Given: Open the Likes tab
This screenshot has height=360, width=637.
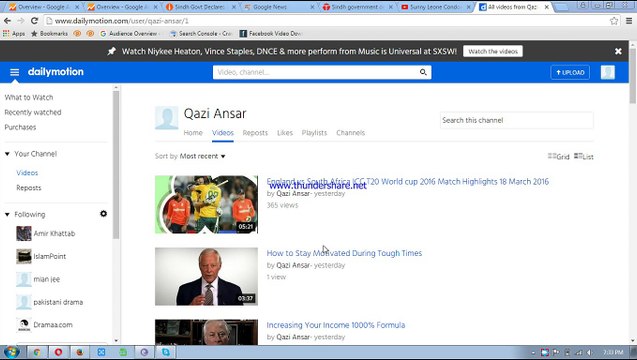Looking at the screenshot, I should click(285, 133).
